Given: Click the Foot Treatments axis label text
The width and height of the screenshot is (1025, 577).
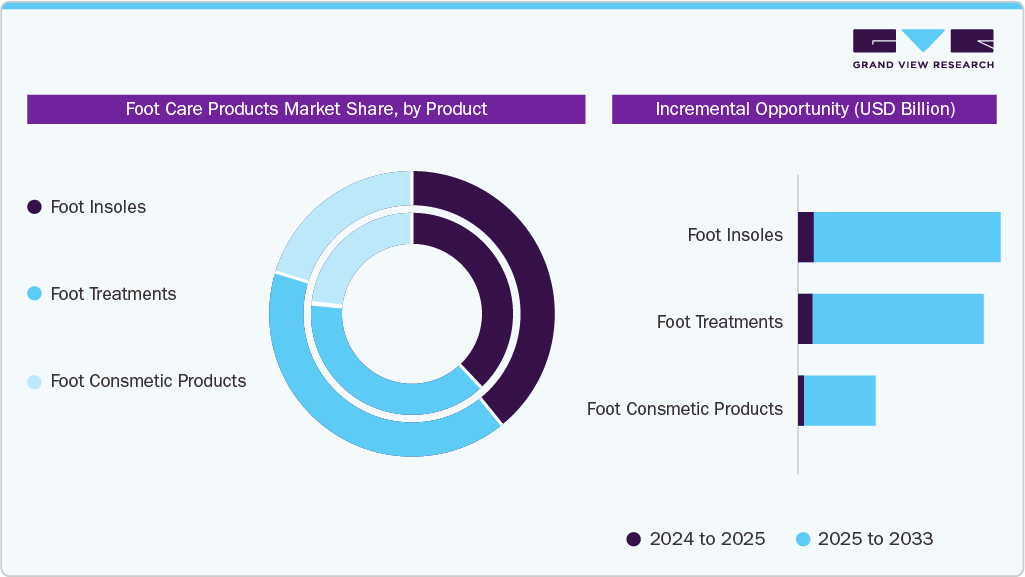Looking at the screenshot, I should click(x=718, y=322).
